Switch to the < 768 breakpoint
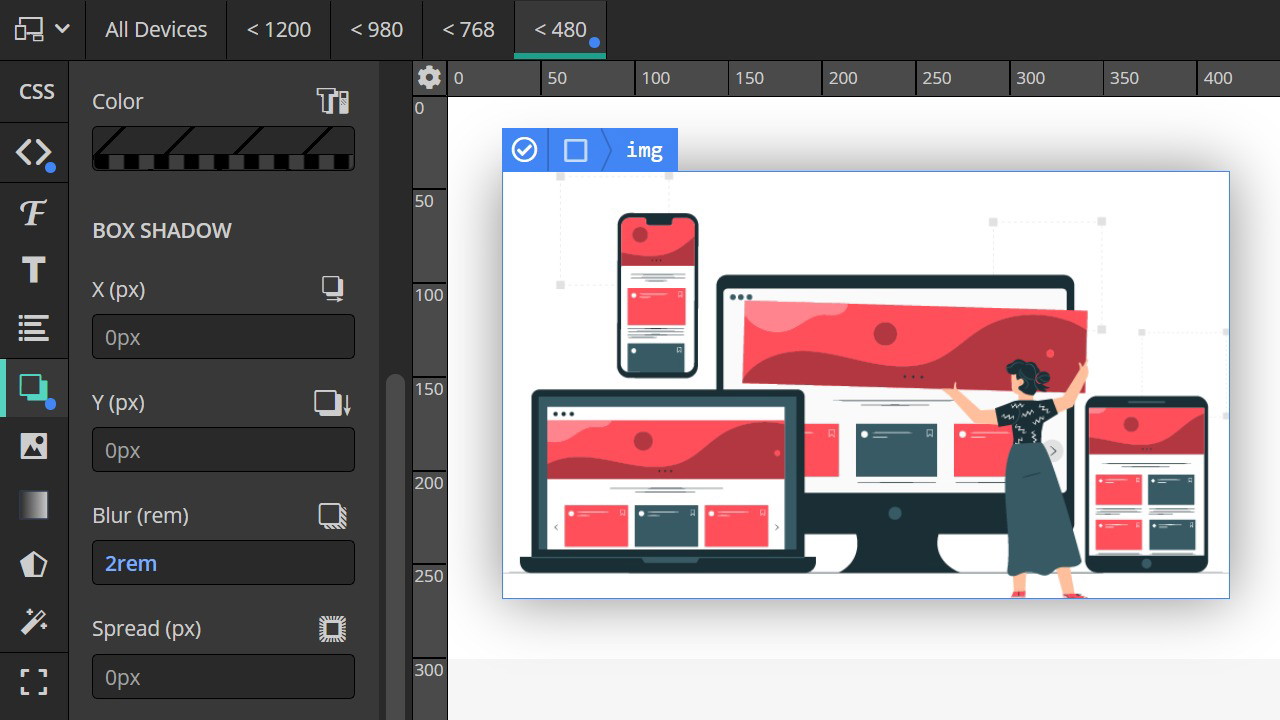This screenshot has width=1280, height=720. (468, 29)
